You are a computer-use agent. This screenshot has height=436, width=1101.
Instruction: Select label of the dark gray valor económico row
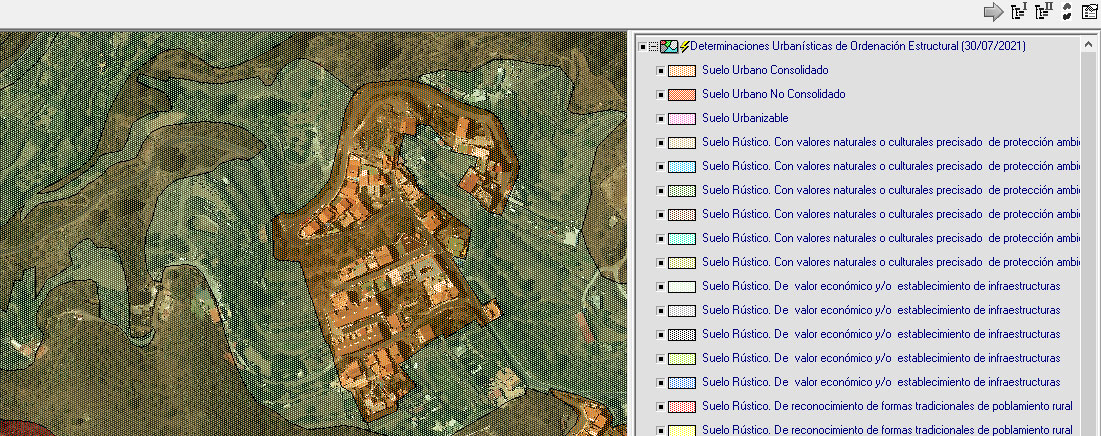coord(881,334)
